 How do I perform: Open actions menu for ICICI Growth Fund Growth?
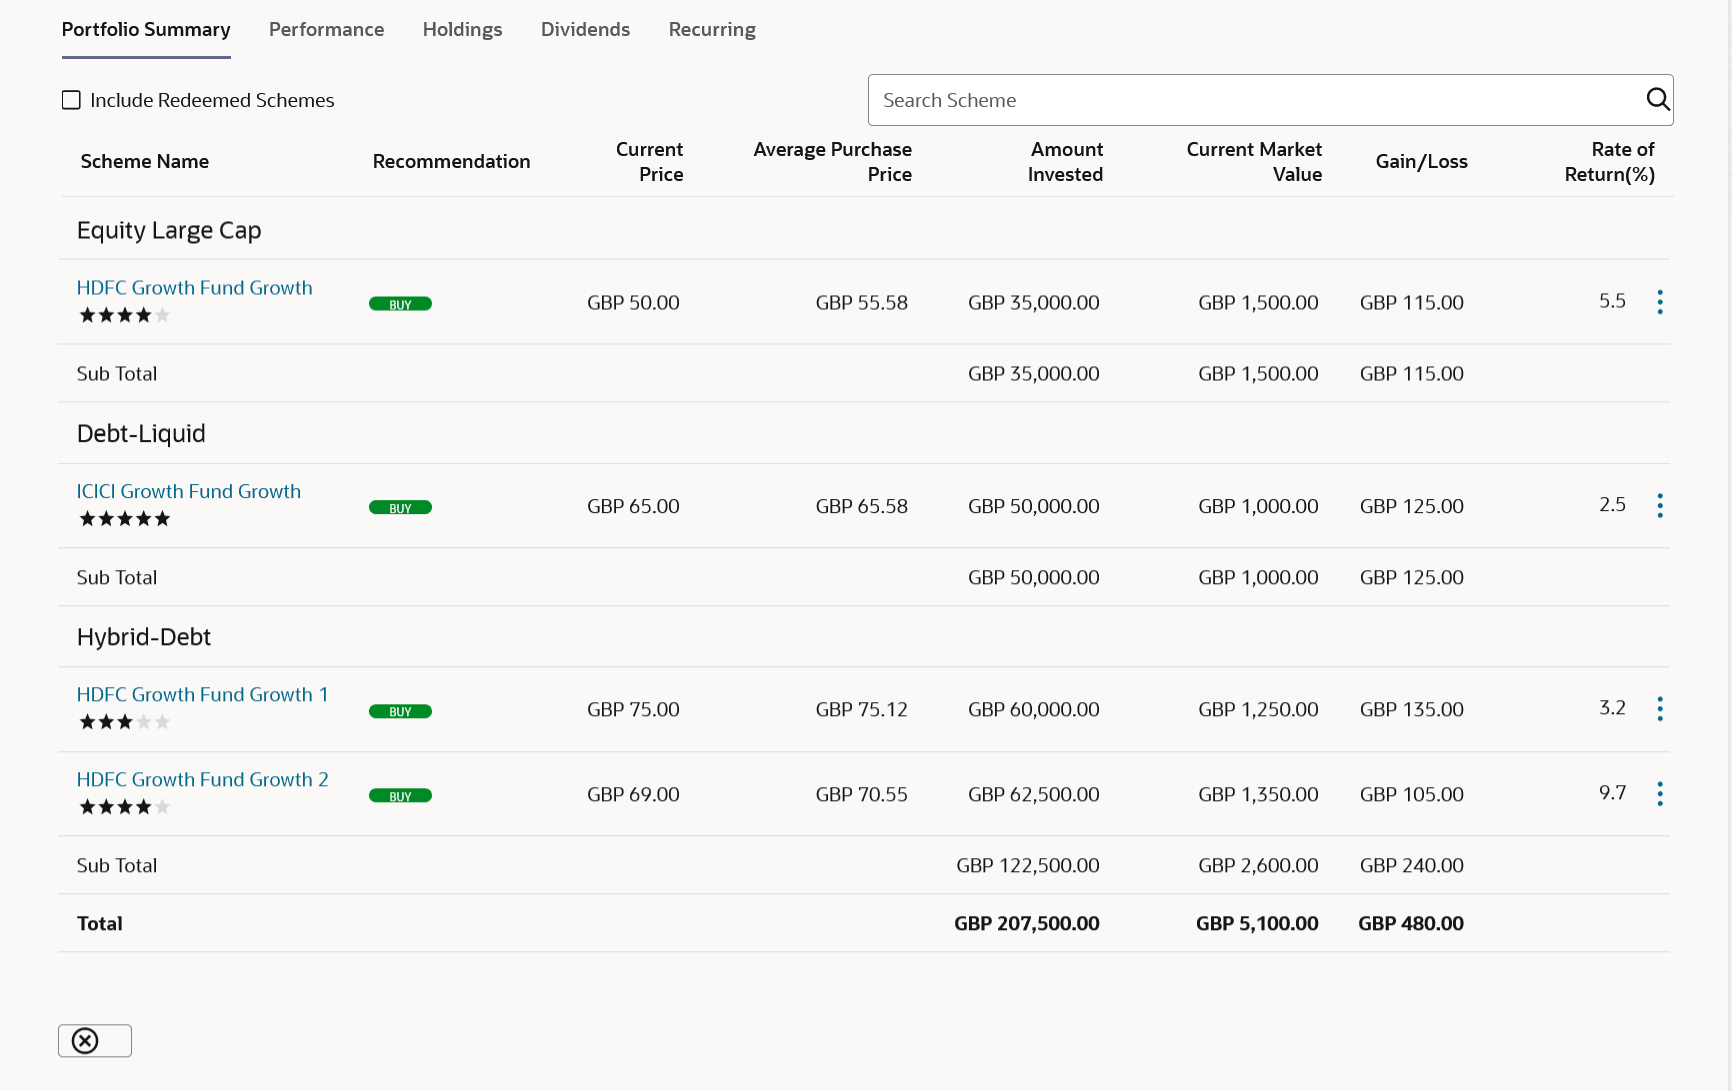coord(1659,506)
